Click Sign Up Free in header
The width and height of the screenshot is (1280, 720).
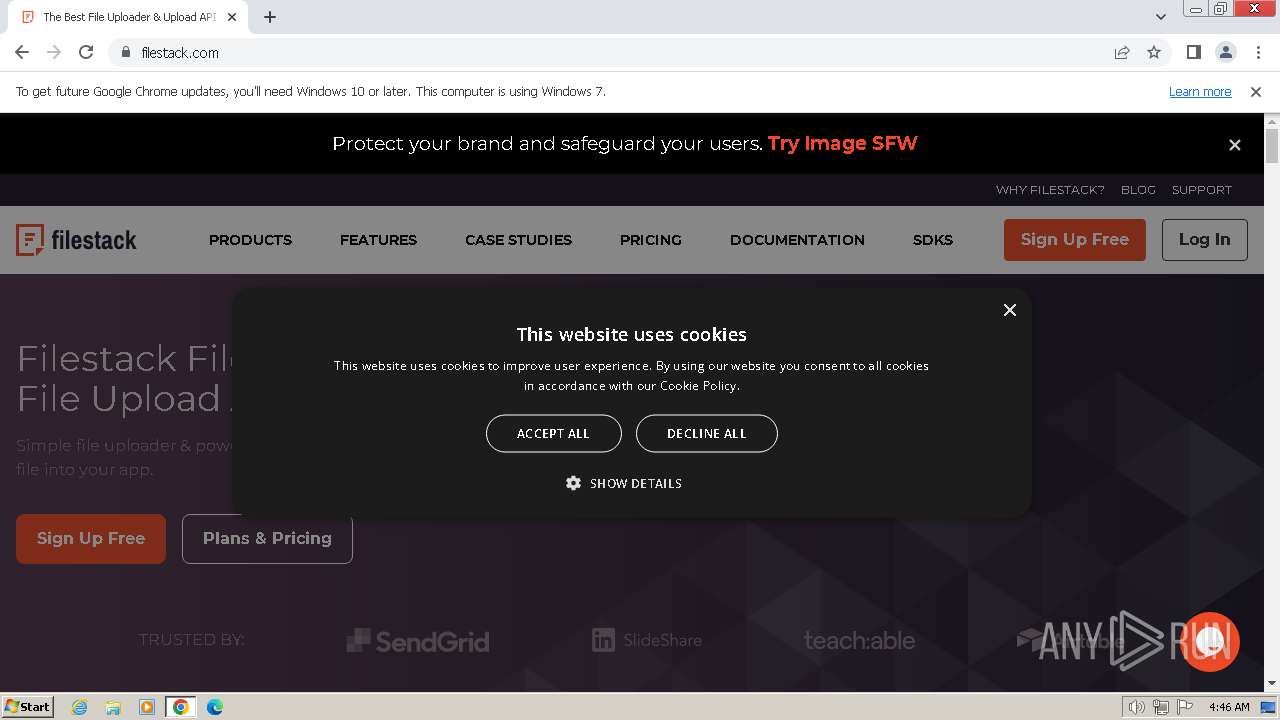[1075, 240]
